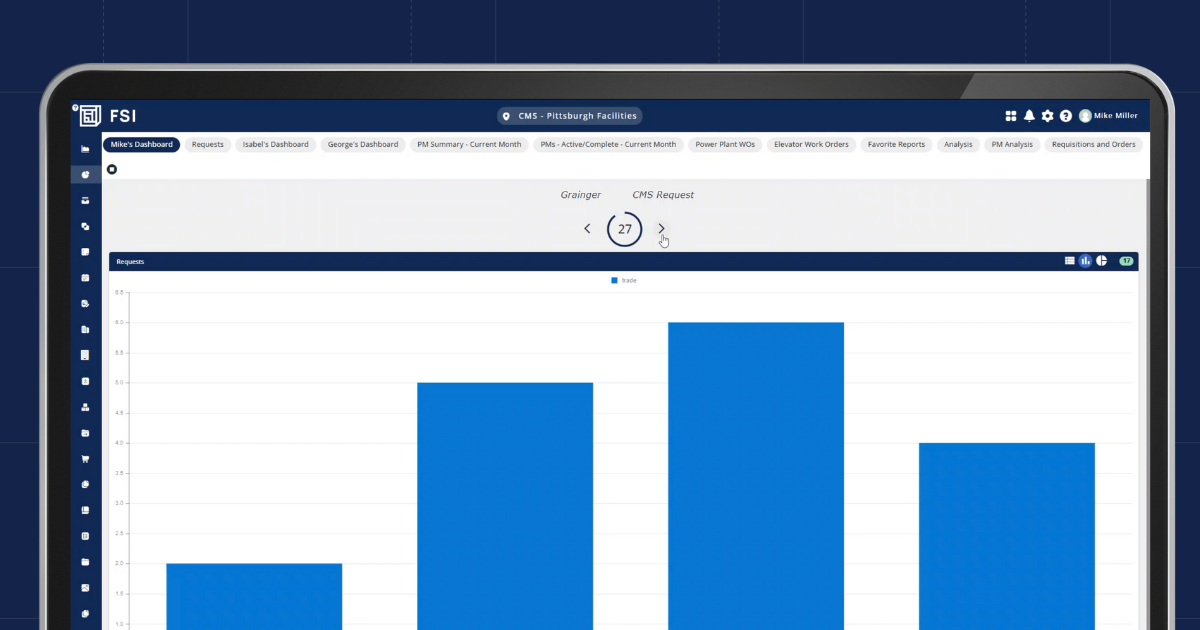Click the CMS Request link
This screenshot has height=630, width=1200.
click(x=663, y=195)
